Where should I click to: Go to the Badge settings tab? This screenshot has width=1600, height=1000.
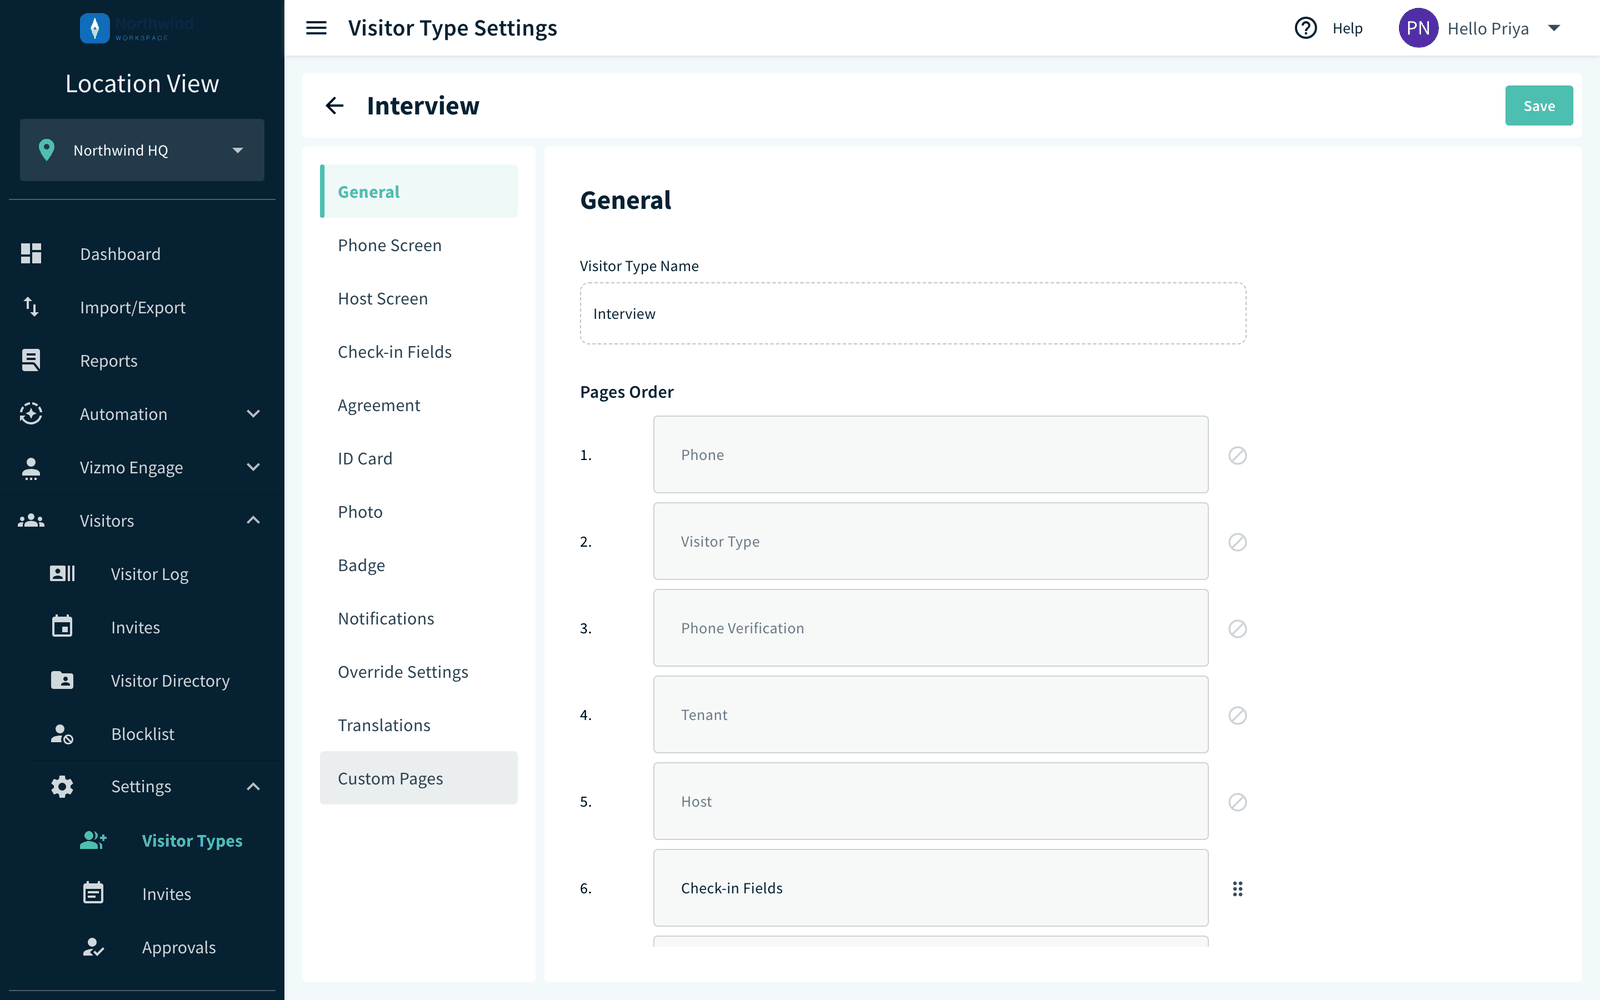419,565
